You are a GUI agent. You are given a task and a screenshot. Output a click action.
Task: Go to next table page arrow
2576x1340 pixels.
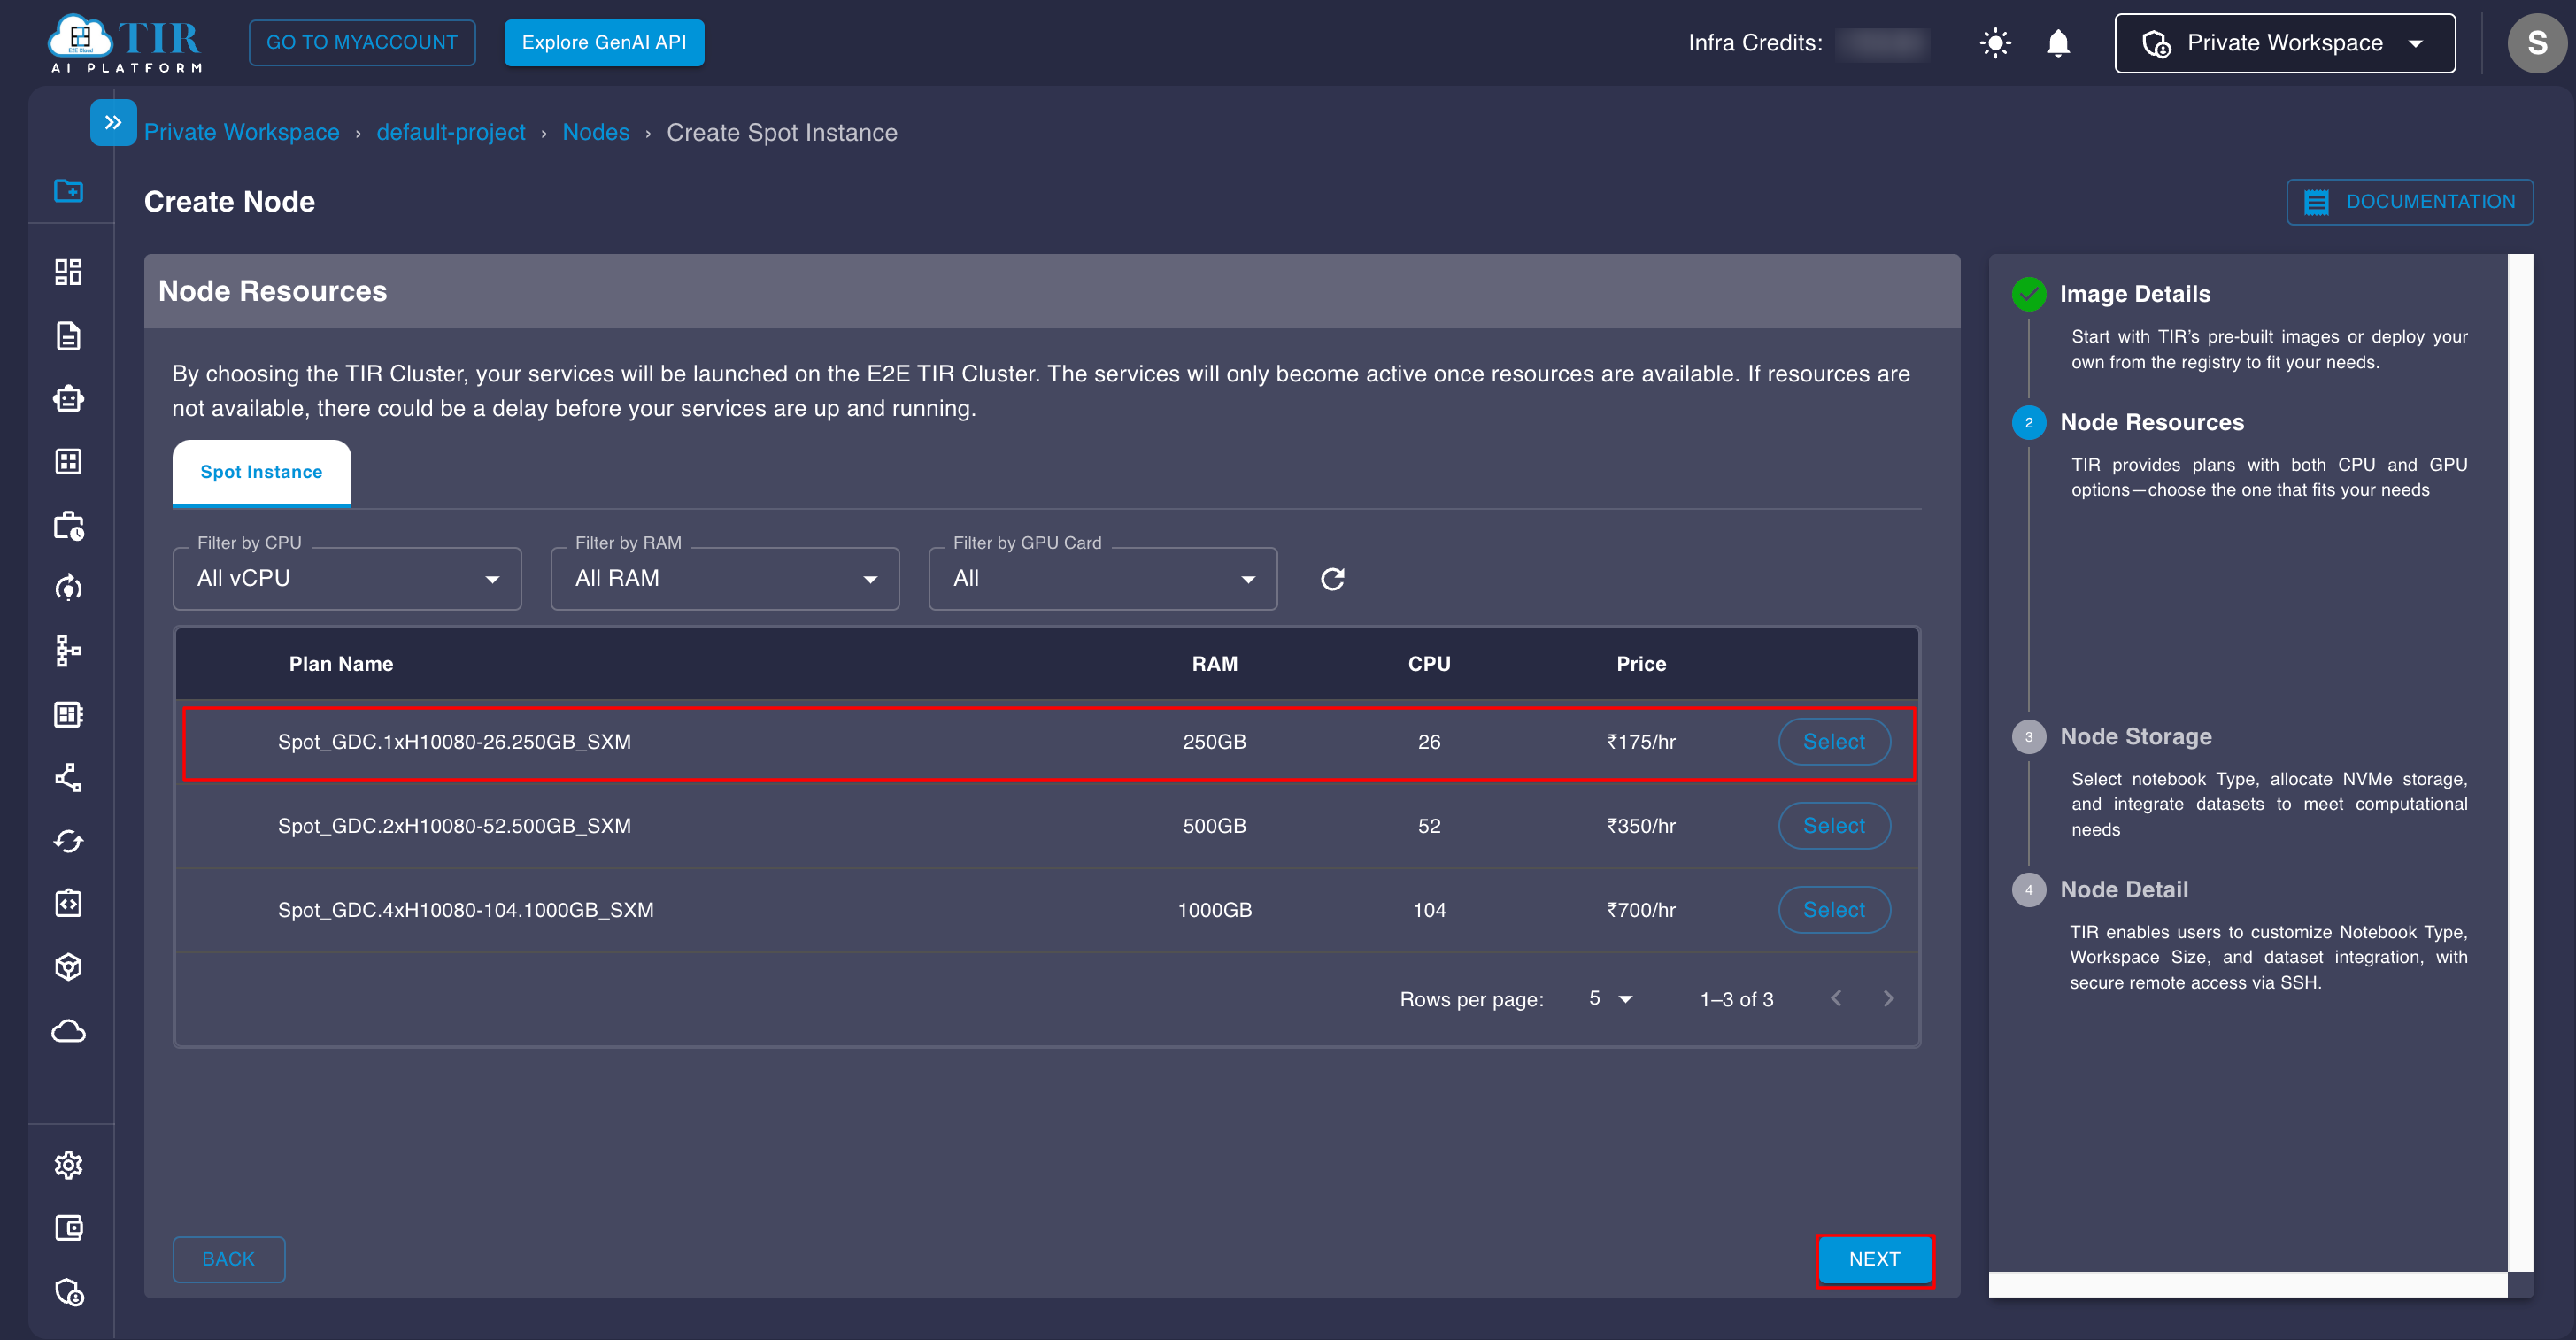pos(1888,999)
